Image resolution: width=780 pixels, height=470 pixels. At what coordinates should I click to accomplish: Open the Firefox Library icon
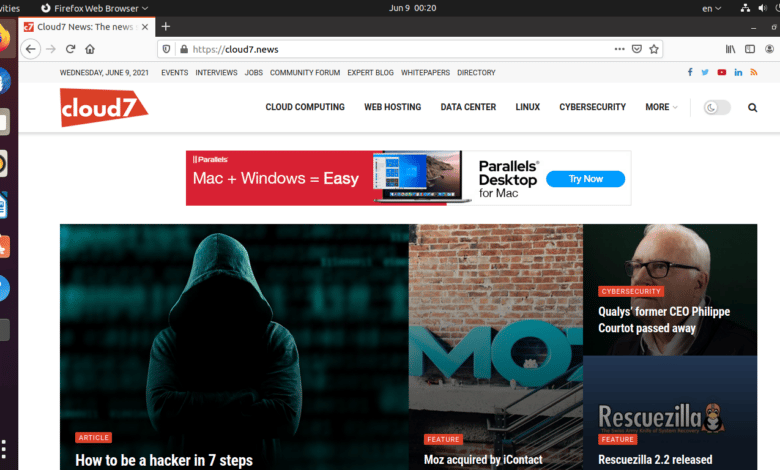point(730,49)
